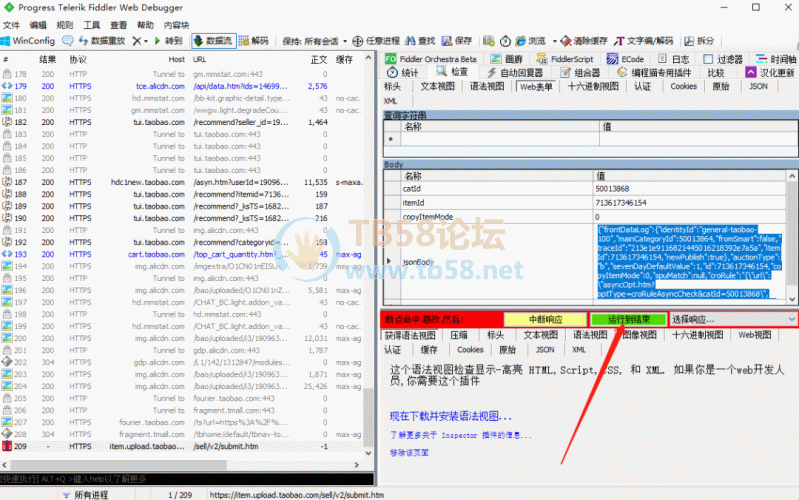799x500 pixels.
Task: Click the QuickExec command input box
Action: point(187,479)
